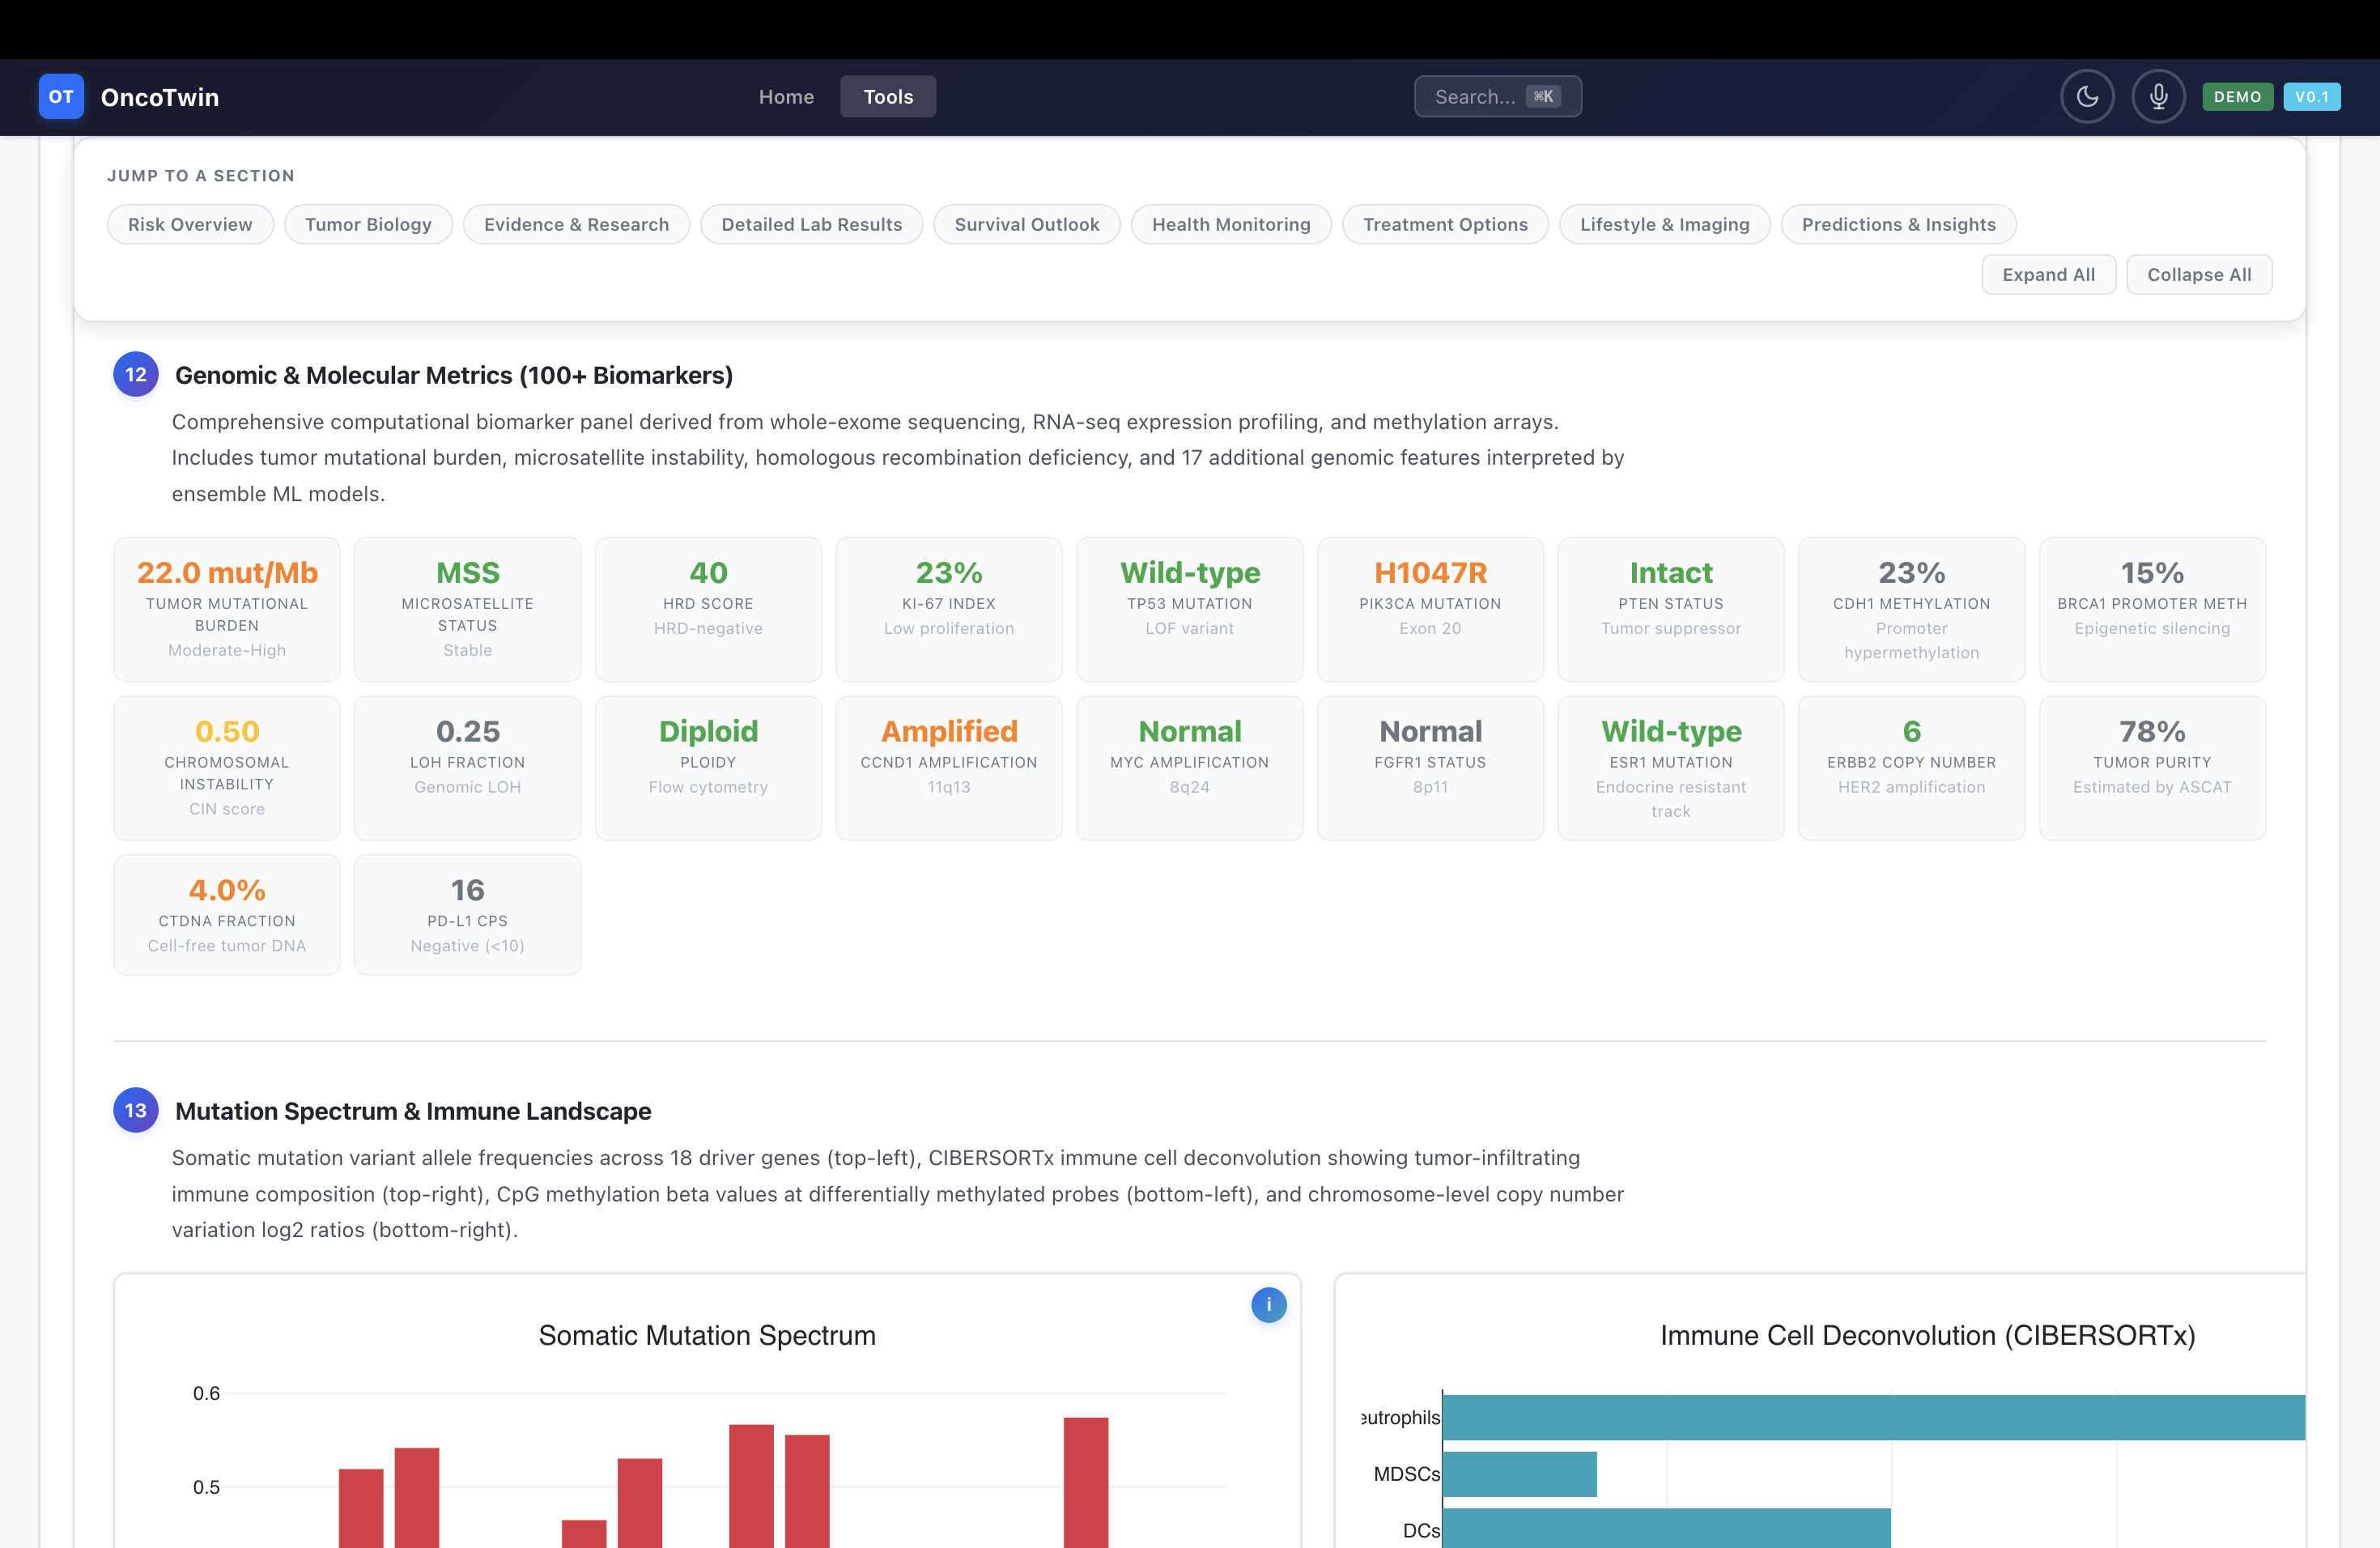
Task: Focus the Search input field
Action: click(1475, 97)
